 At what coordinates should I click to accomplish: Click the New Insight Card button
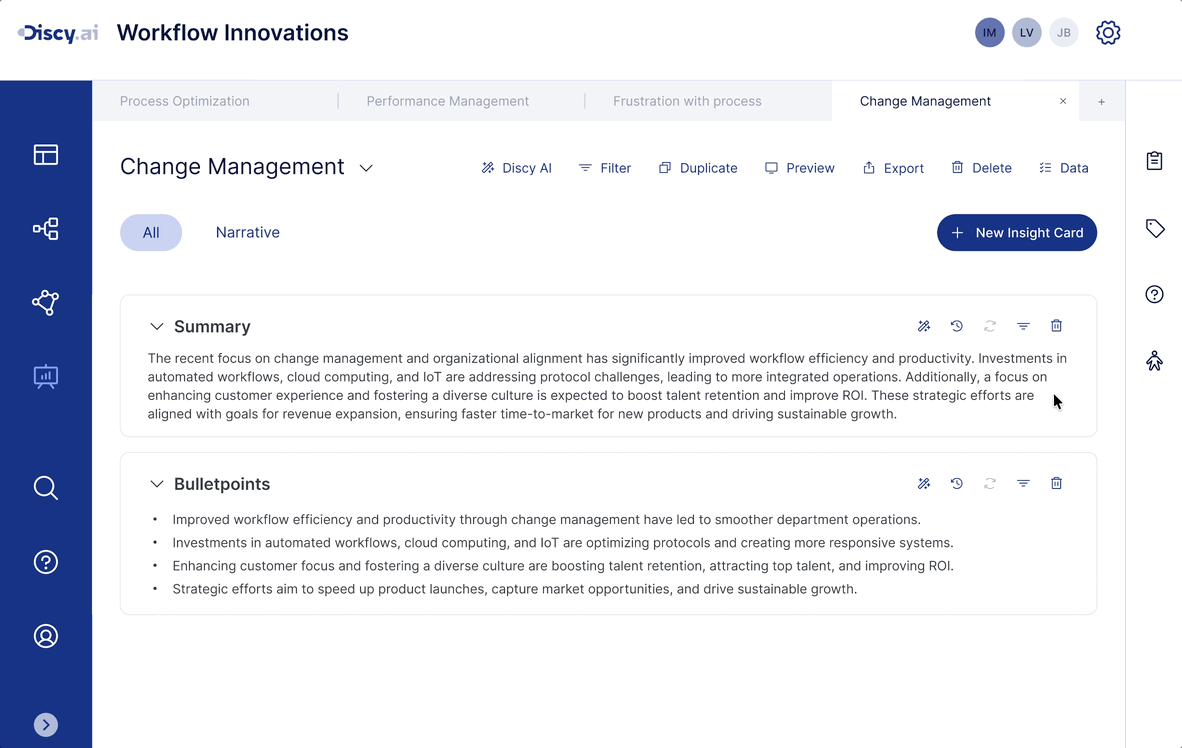pos(1016,233)
